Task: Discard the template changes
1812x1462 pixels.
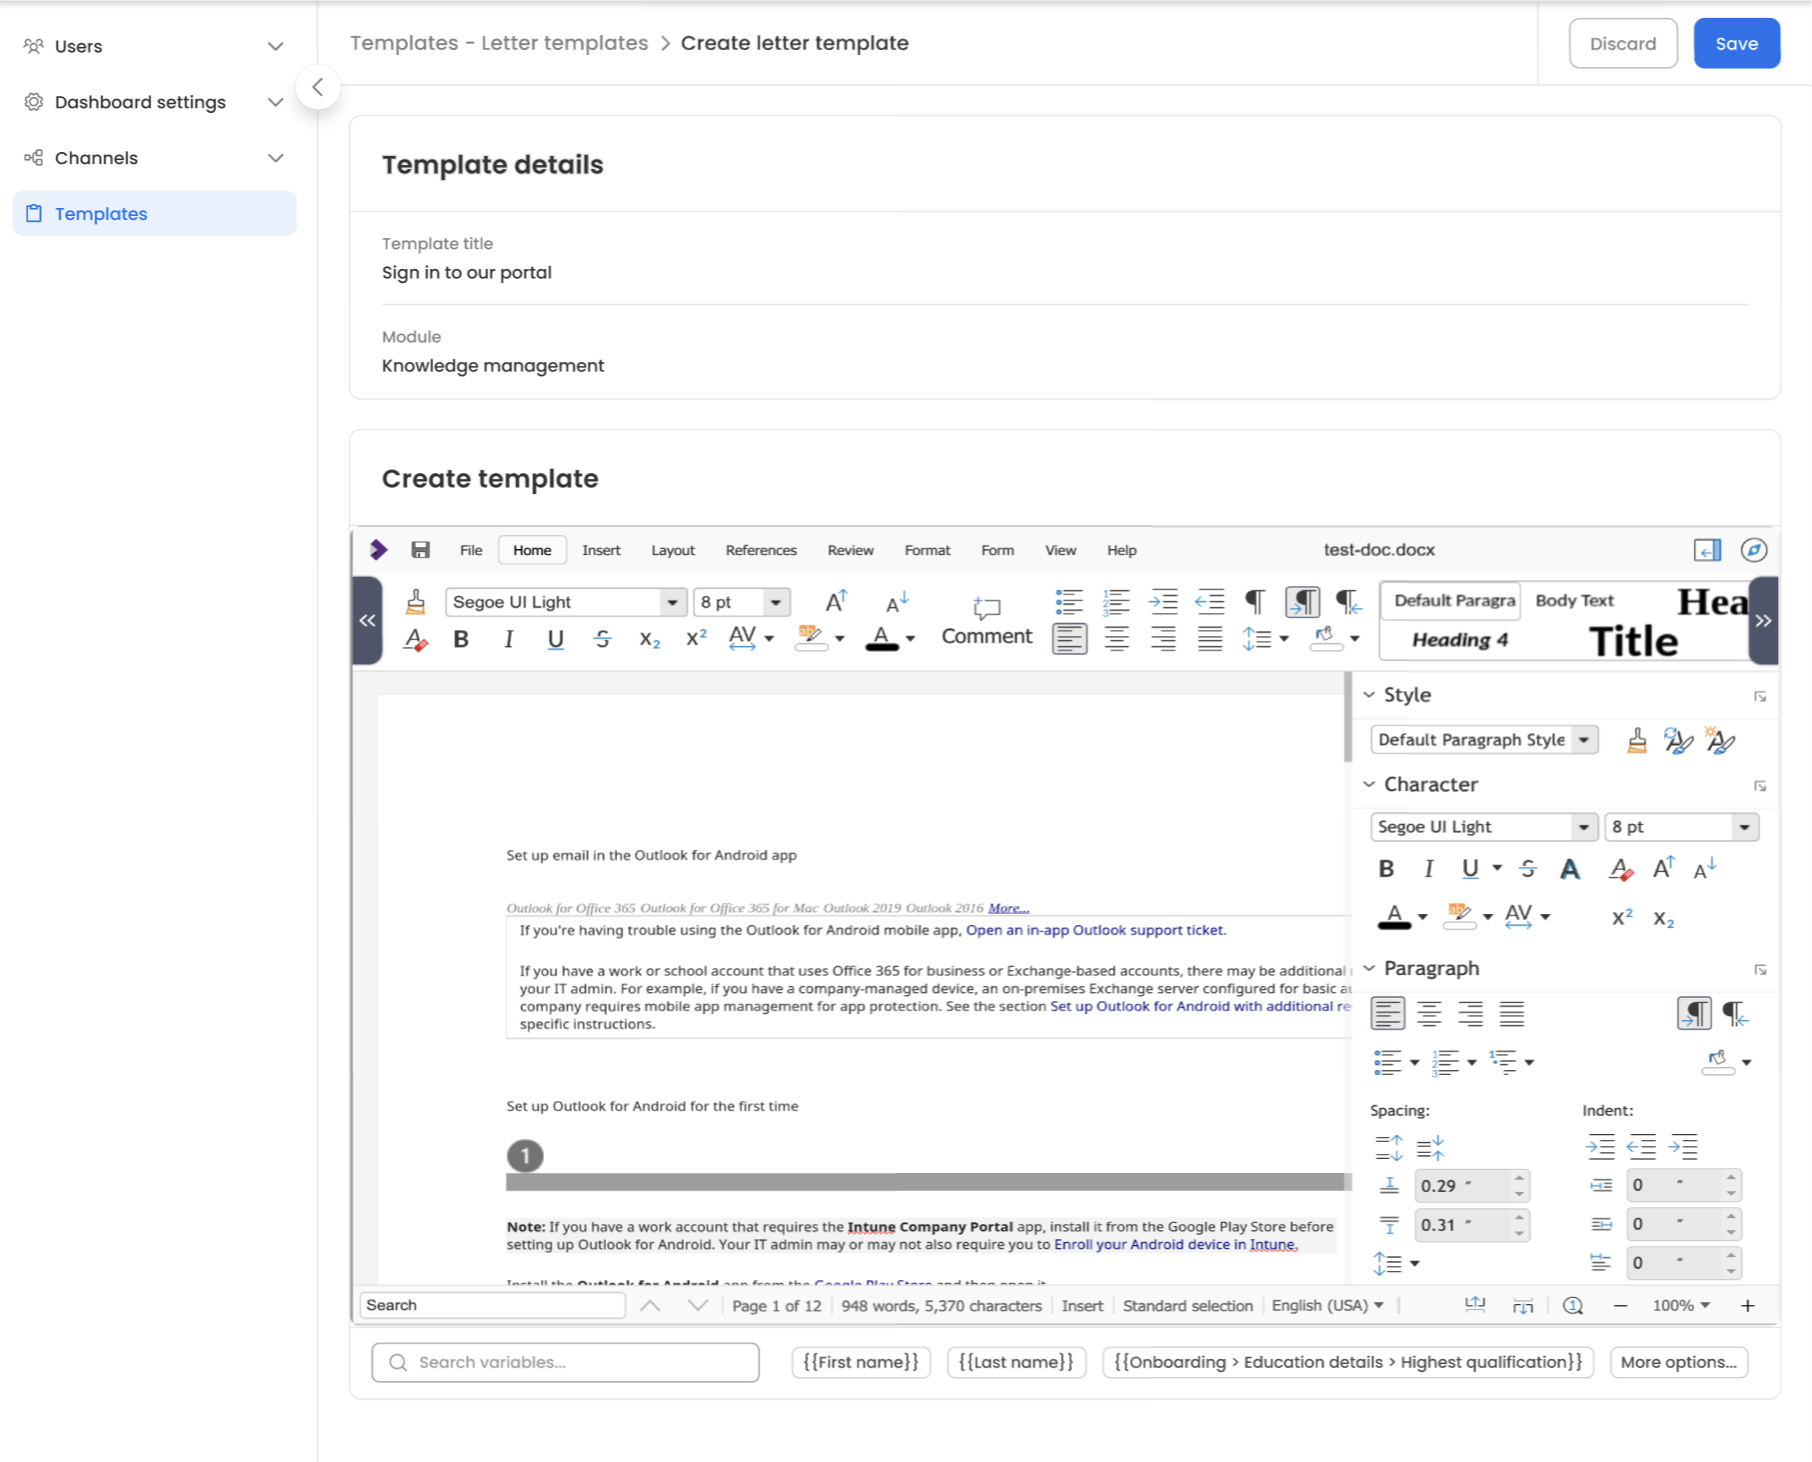Action: (1623, 44)
